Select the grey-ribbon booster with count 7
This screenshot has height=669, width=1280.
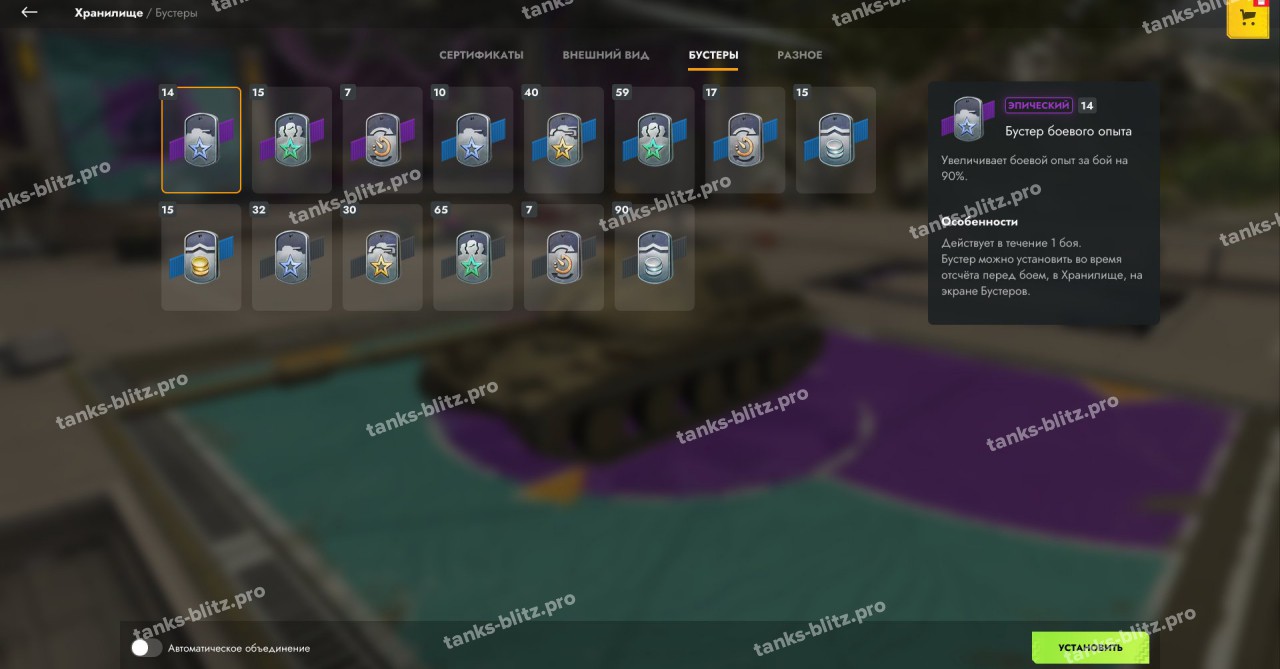[x=564, y=257]
